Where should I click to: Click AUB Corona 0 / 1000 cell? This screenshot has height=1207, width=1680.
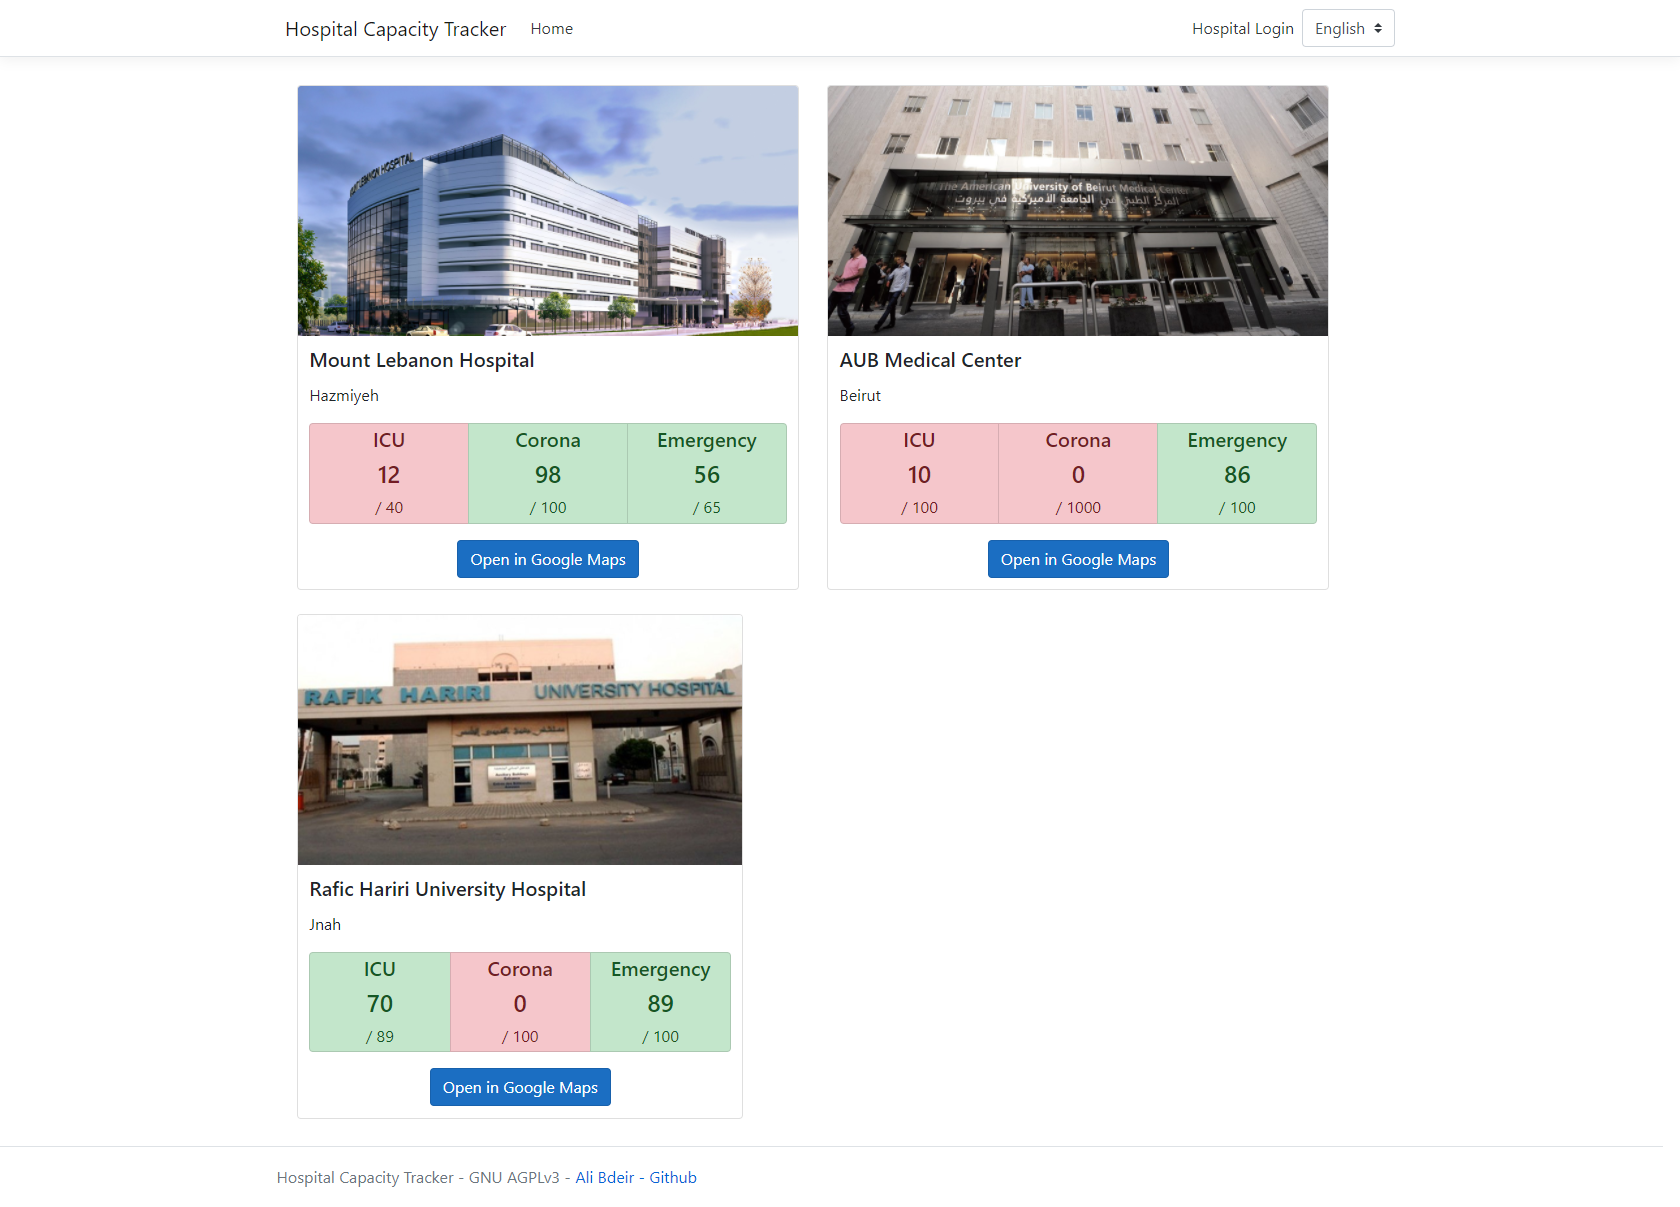pos(1078,473)
